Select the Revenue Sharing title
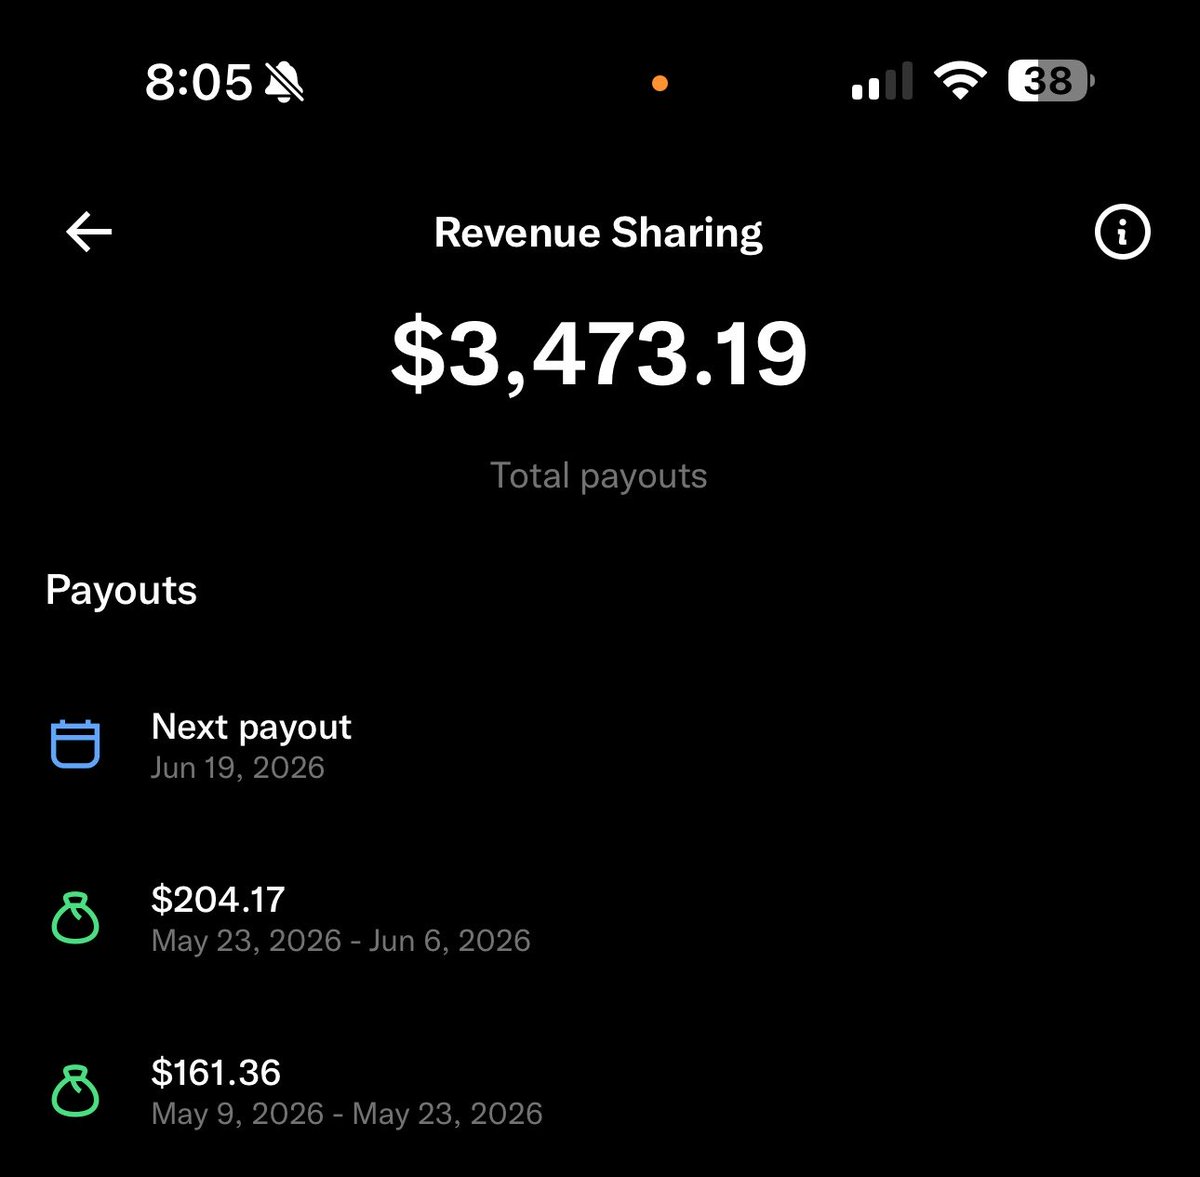The height and width of the screenshot is (1177, 1200). [598, 233]
